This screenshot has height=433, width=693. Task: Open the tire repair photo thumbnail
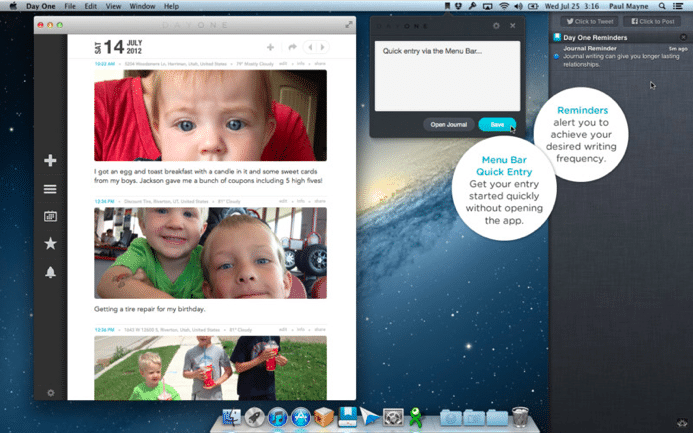pos(210,254)
